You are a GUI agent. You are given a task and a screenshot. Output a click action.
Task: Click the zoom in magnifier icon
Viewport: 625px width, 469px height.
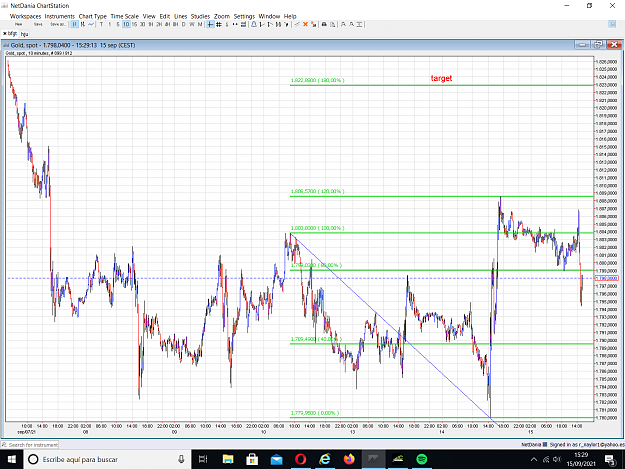coord(343,24)
